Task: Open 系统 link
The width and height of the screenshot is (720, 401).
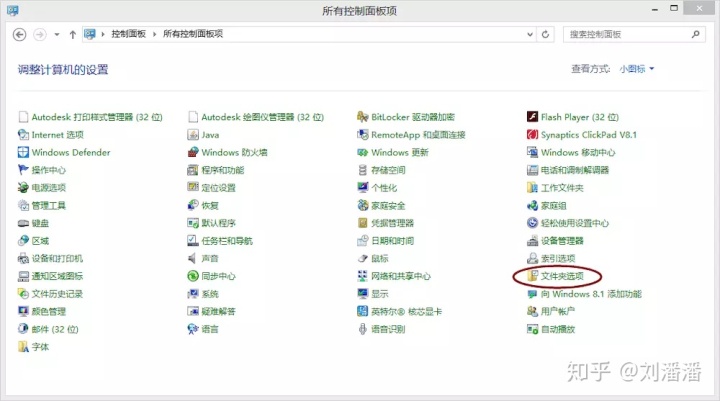Action: [210, 294]
